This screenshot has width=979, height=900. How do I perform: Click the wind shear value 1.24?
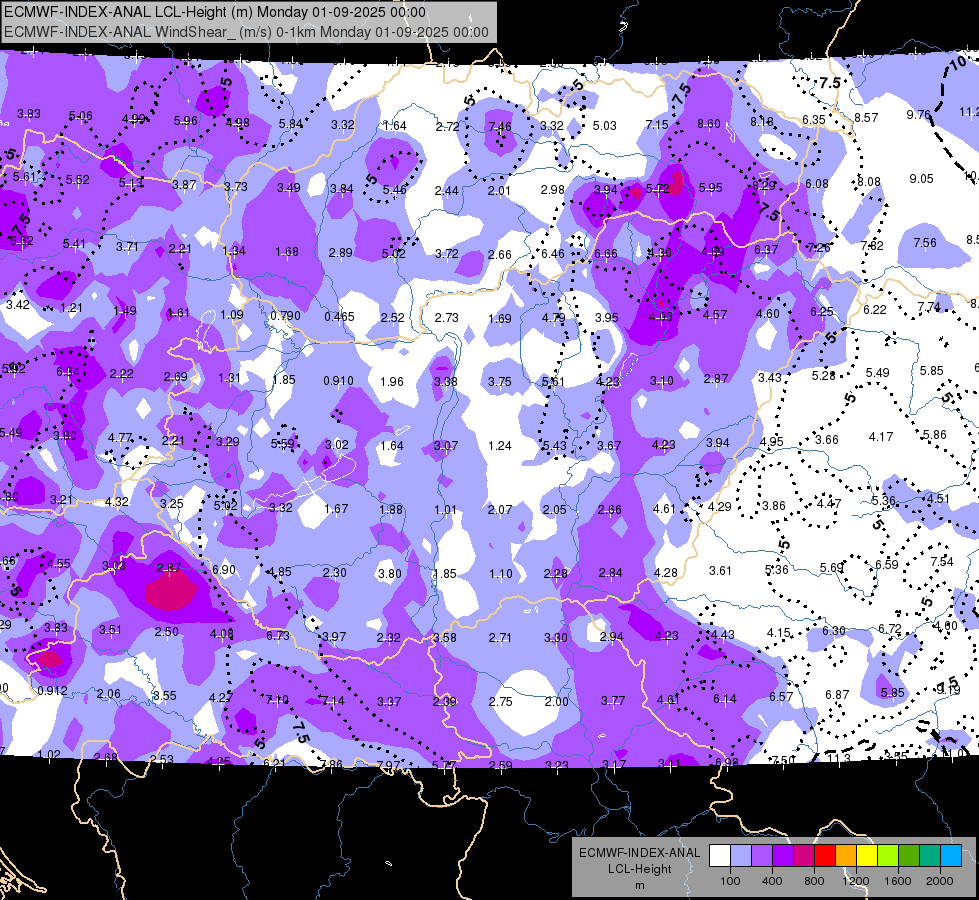click(x=499, y=445)
